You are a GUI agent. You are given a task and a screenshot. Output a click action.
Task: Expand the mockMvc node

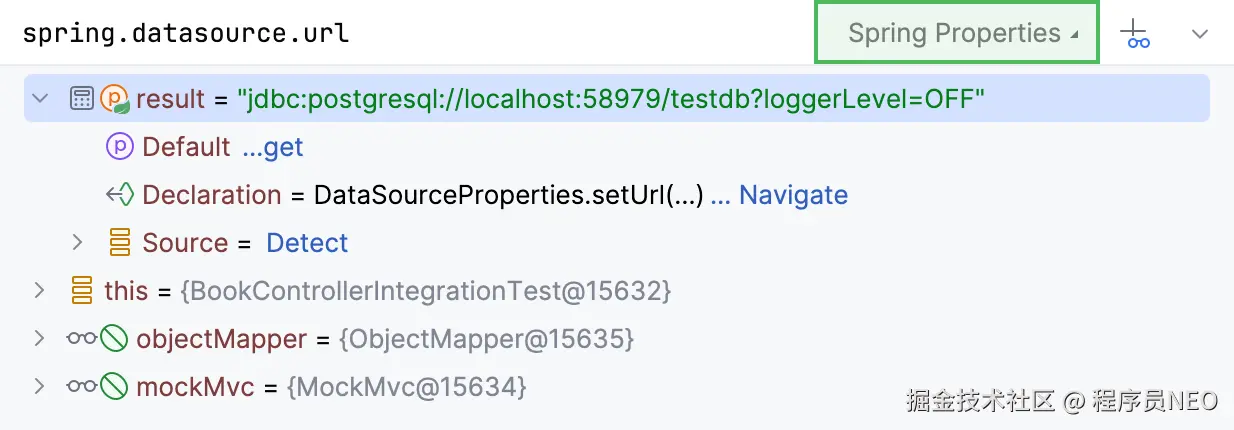pos(39,387)
